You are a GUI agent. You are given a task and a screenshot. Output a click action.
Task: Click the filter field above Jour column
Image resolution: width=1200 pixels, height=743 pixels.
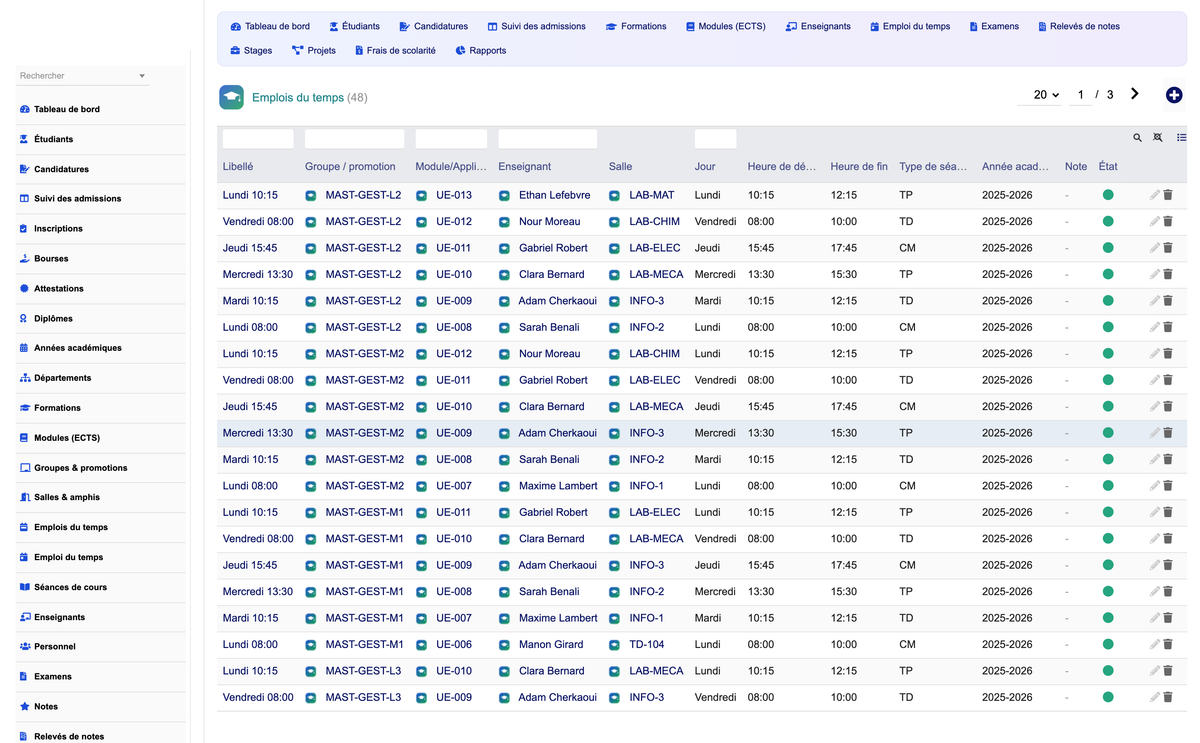pos(715,139)
